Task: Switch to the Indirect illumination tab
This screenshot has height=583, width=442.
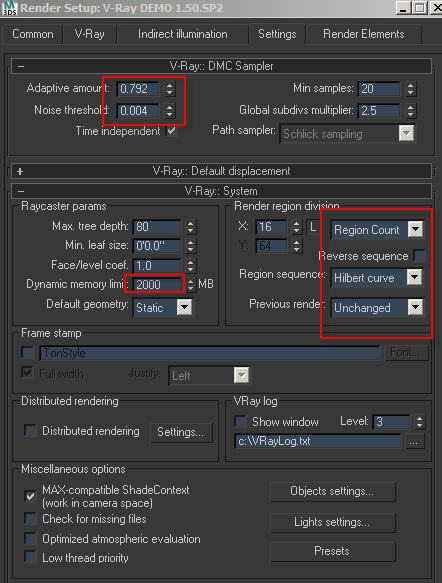Action: tap(183, 34)
